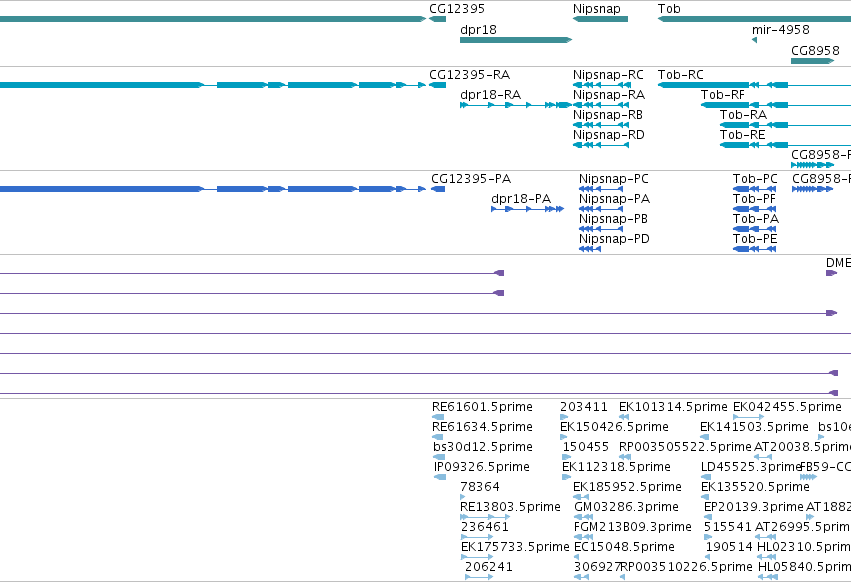
Task: Click the 236461 feature label
Action: 485,527
